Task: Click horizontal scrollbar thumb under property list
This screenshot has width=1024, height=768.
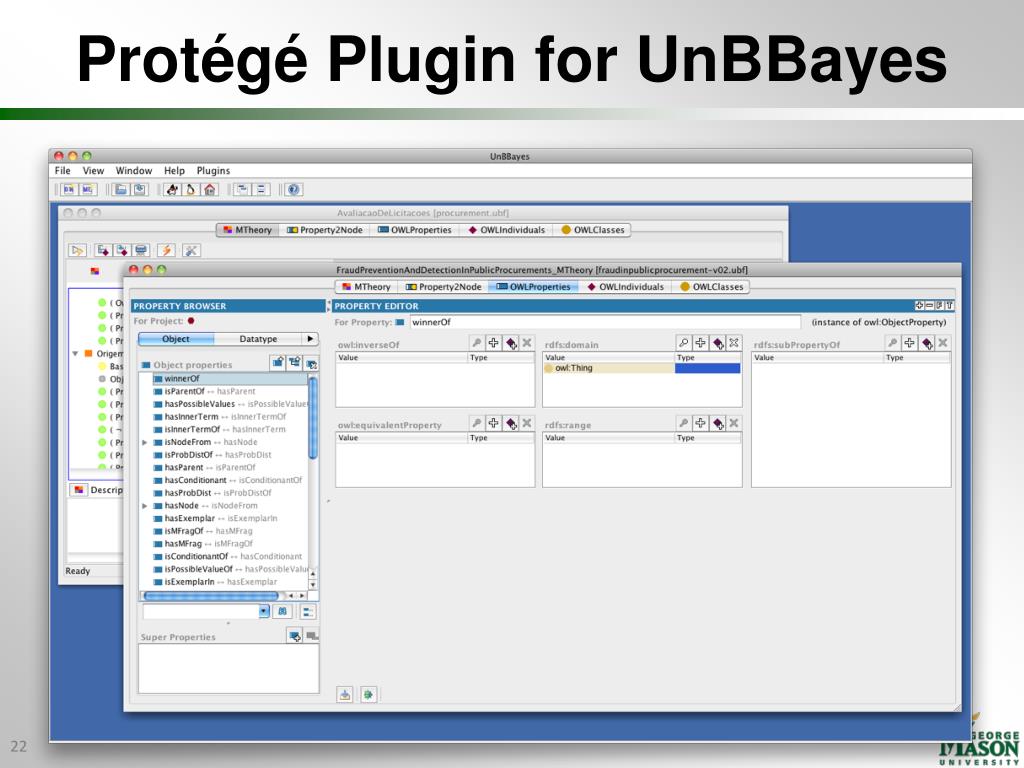Action: [x=211, y=596]
